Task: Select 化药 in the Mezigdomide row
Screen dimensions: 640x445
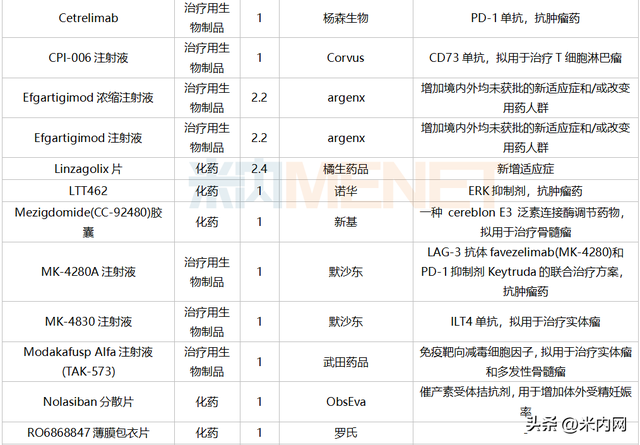Action: click(x=207, y=222)
